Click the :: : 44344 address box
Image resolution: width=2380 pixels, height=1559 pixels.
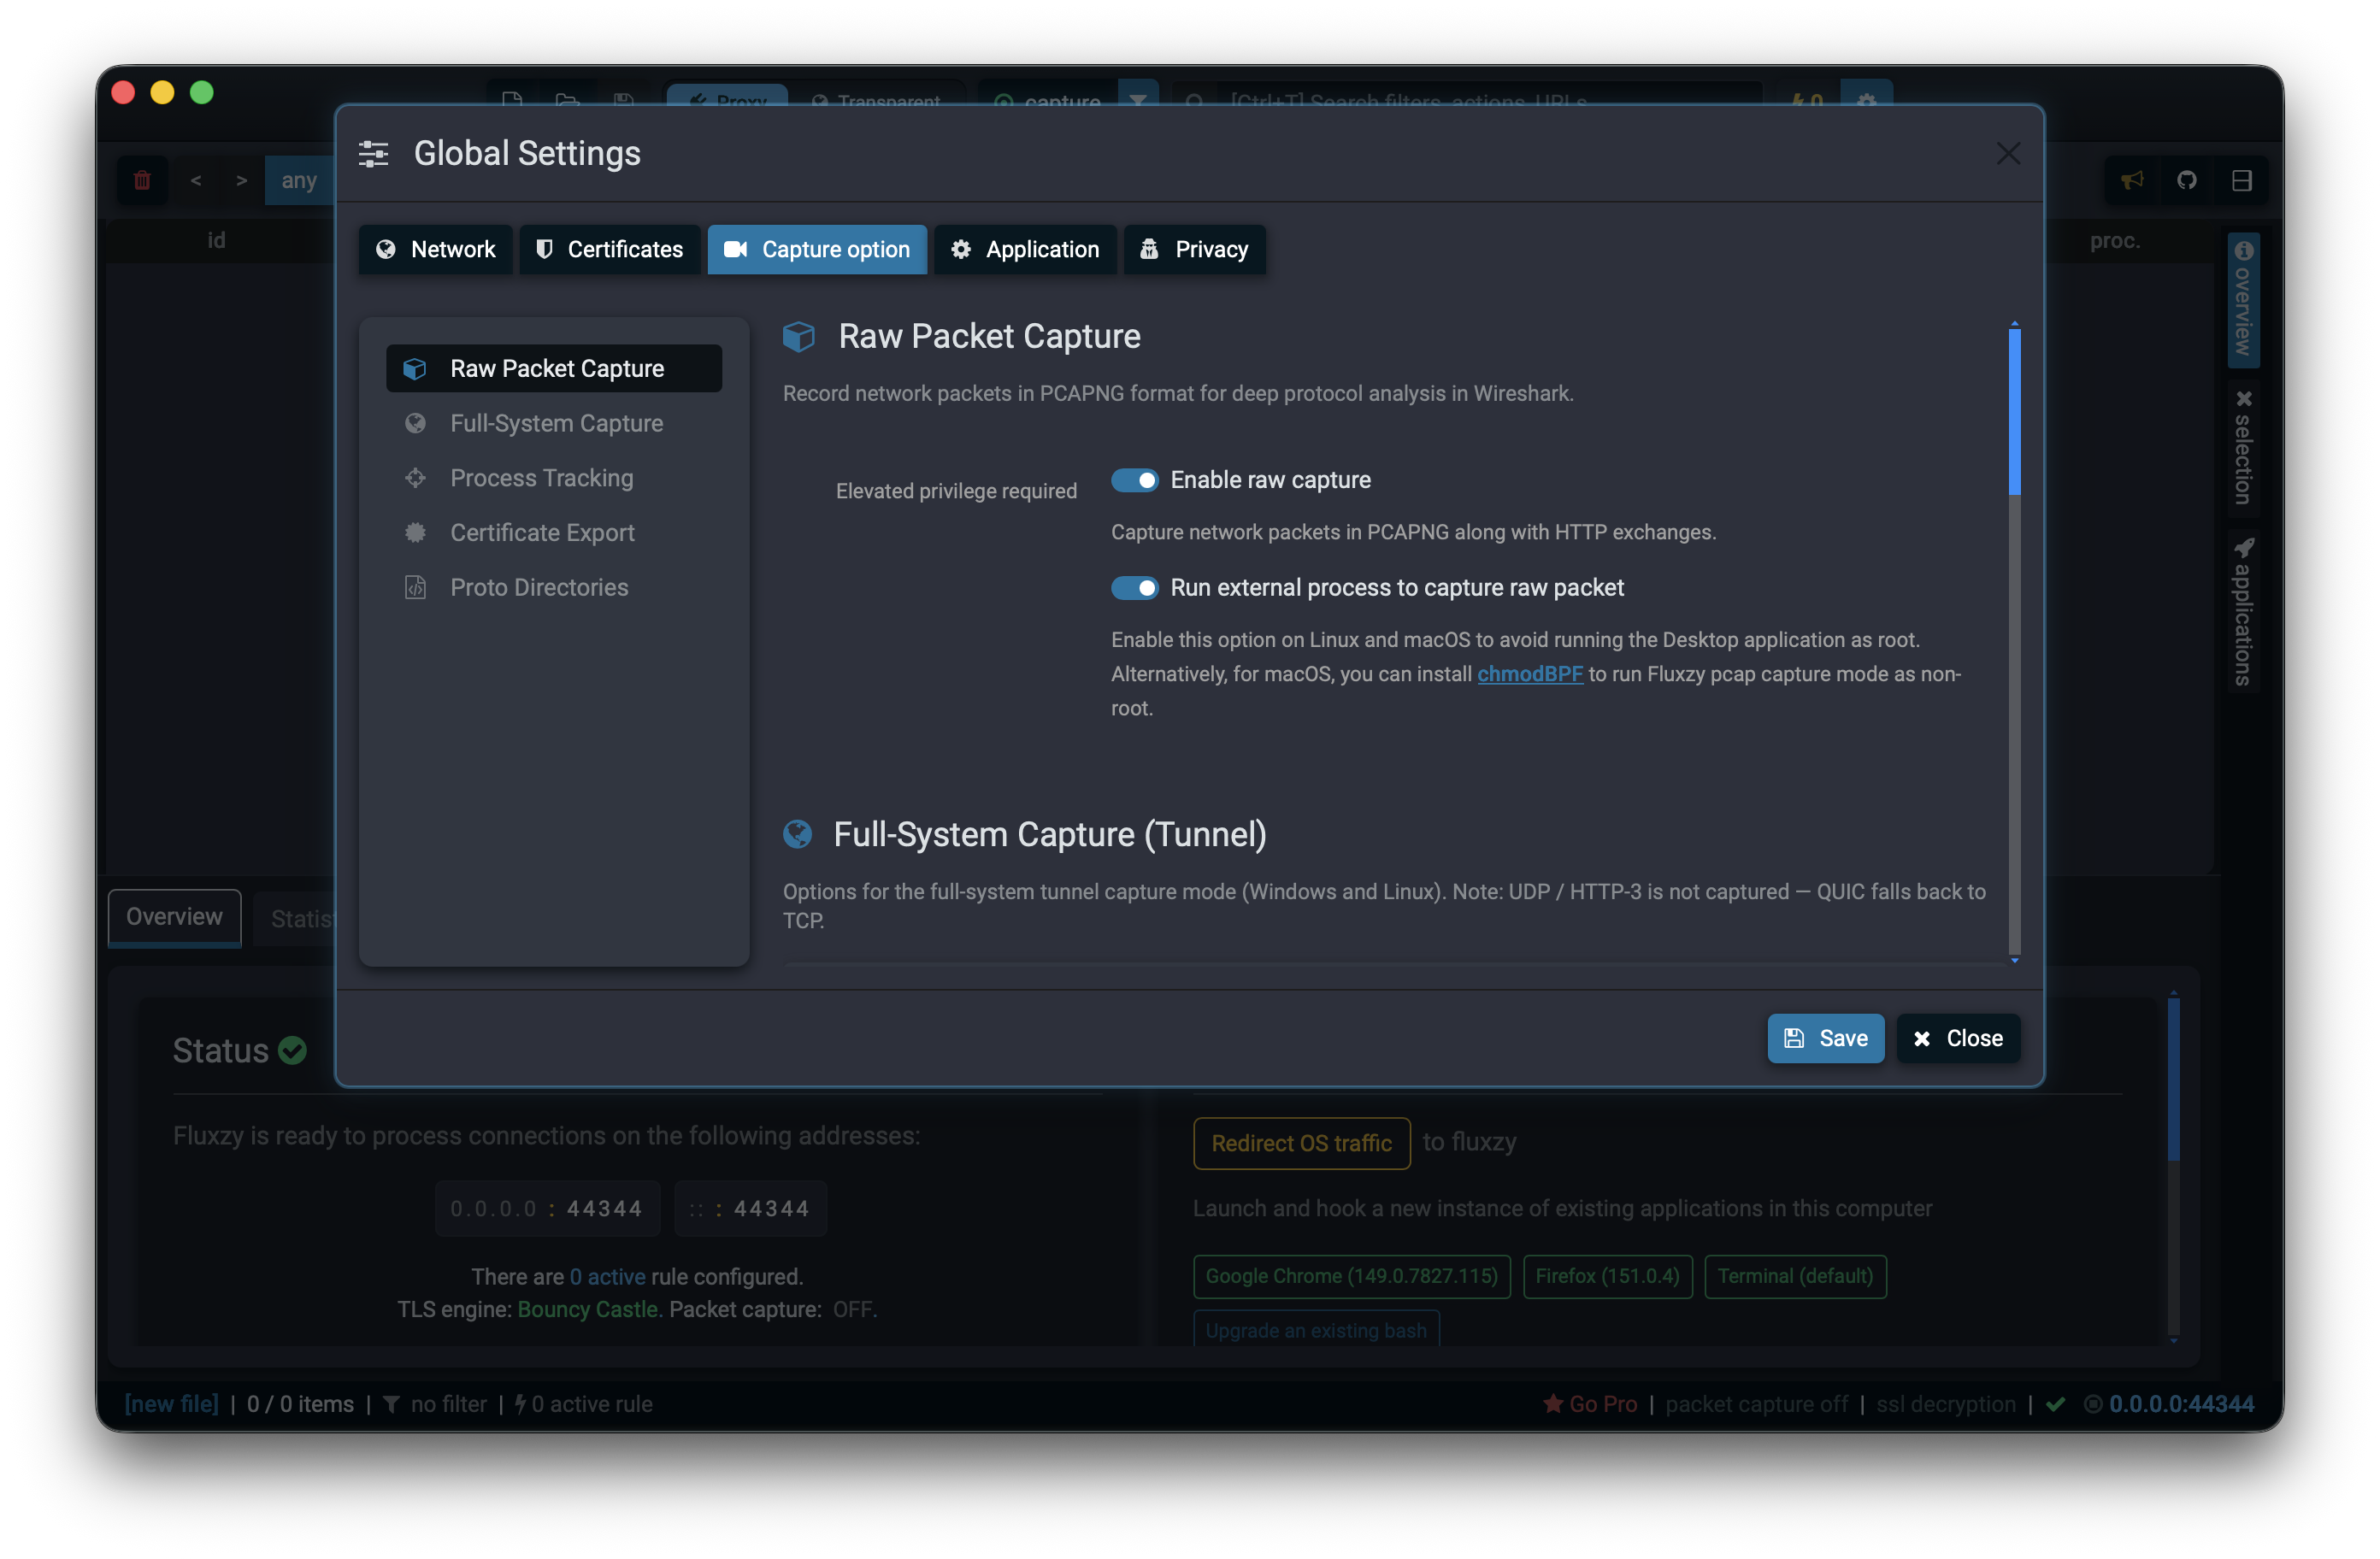click(x=751, y=1209)
